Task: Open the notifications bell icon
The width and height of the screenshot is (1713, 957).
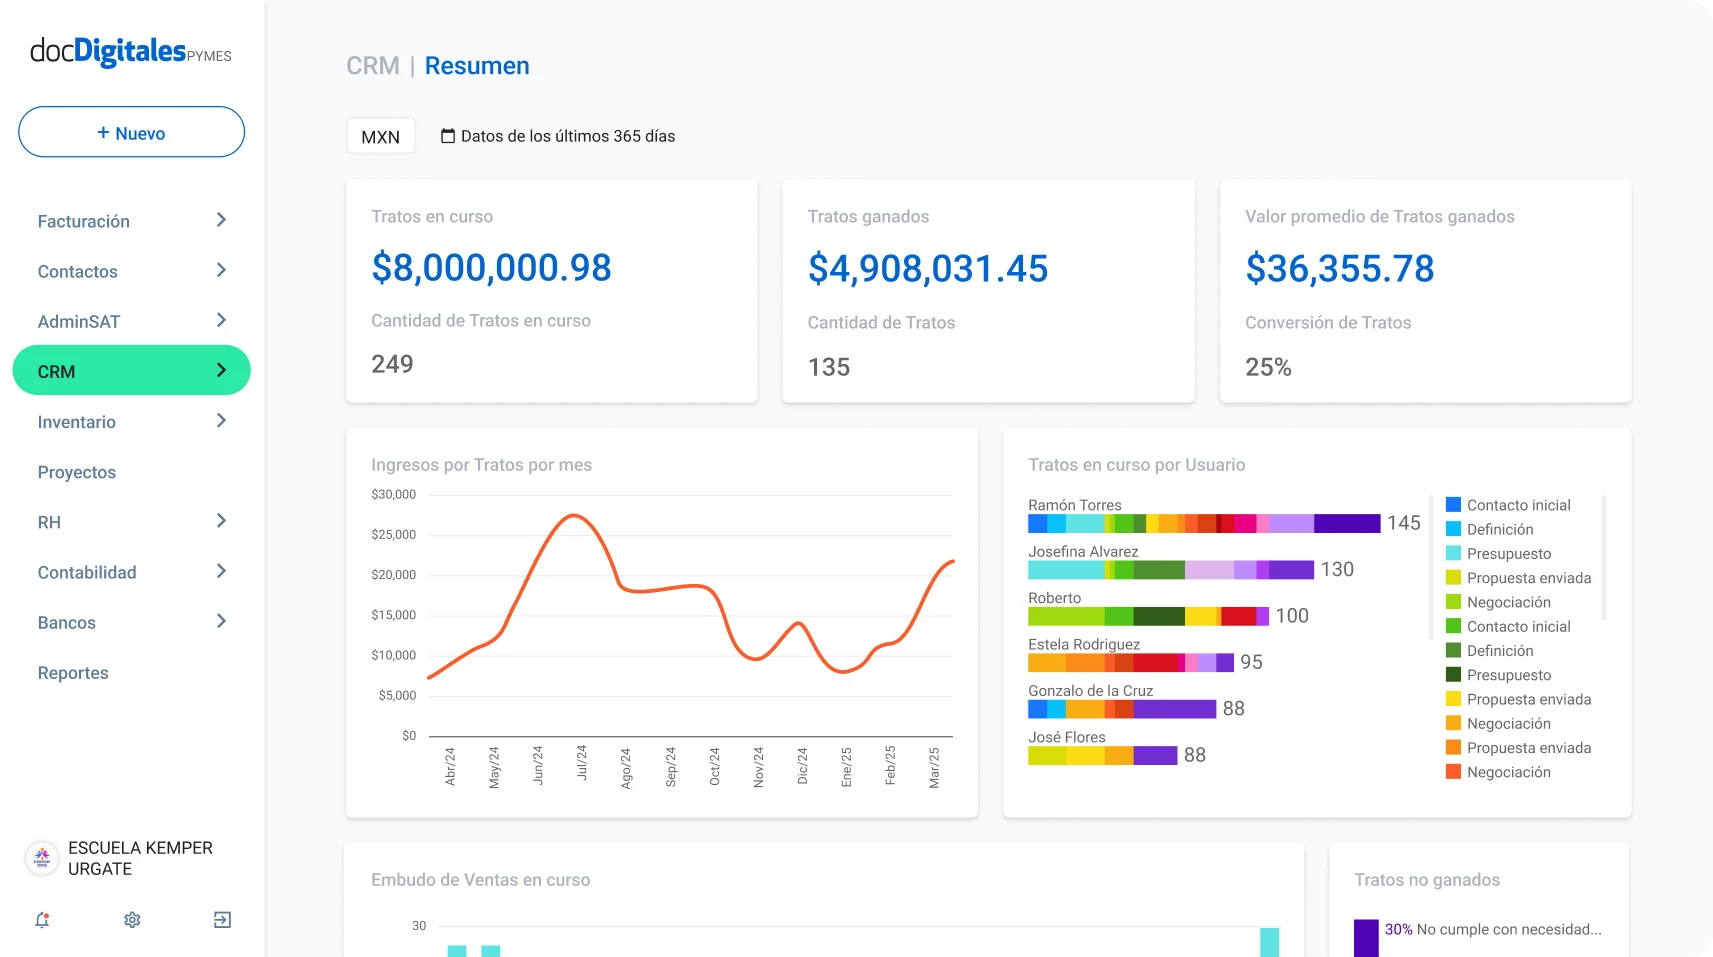Action: (42, 920)
